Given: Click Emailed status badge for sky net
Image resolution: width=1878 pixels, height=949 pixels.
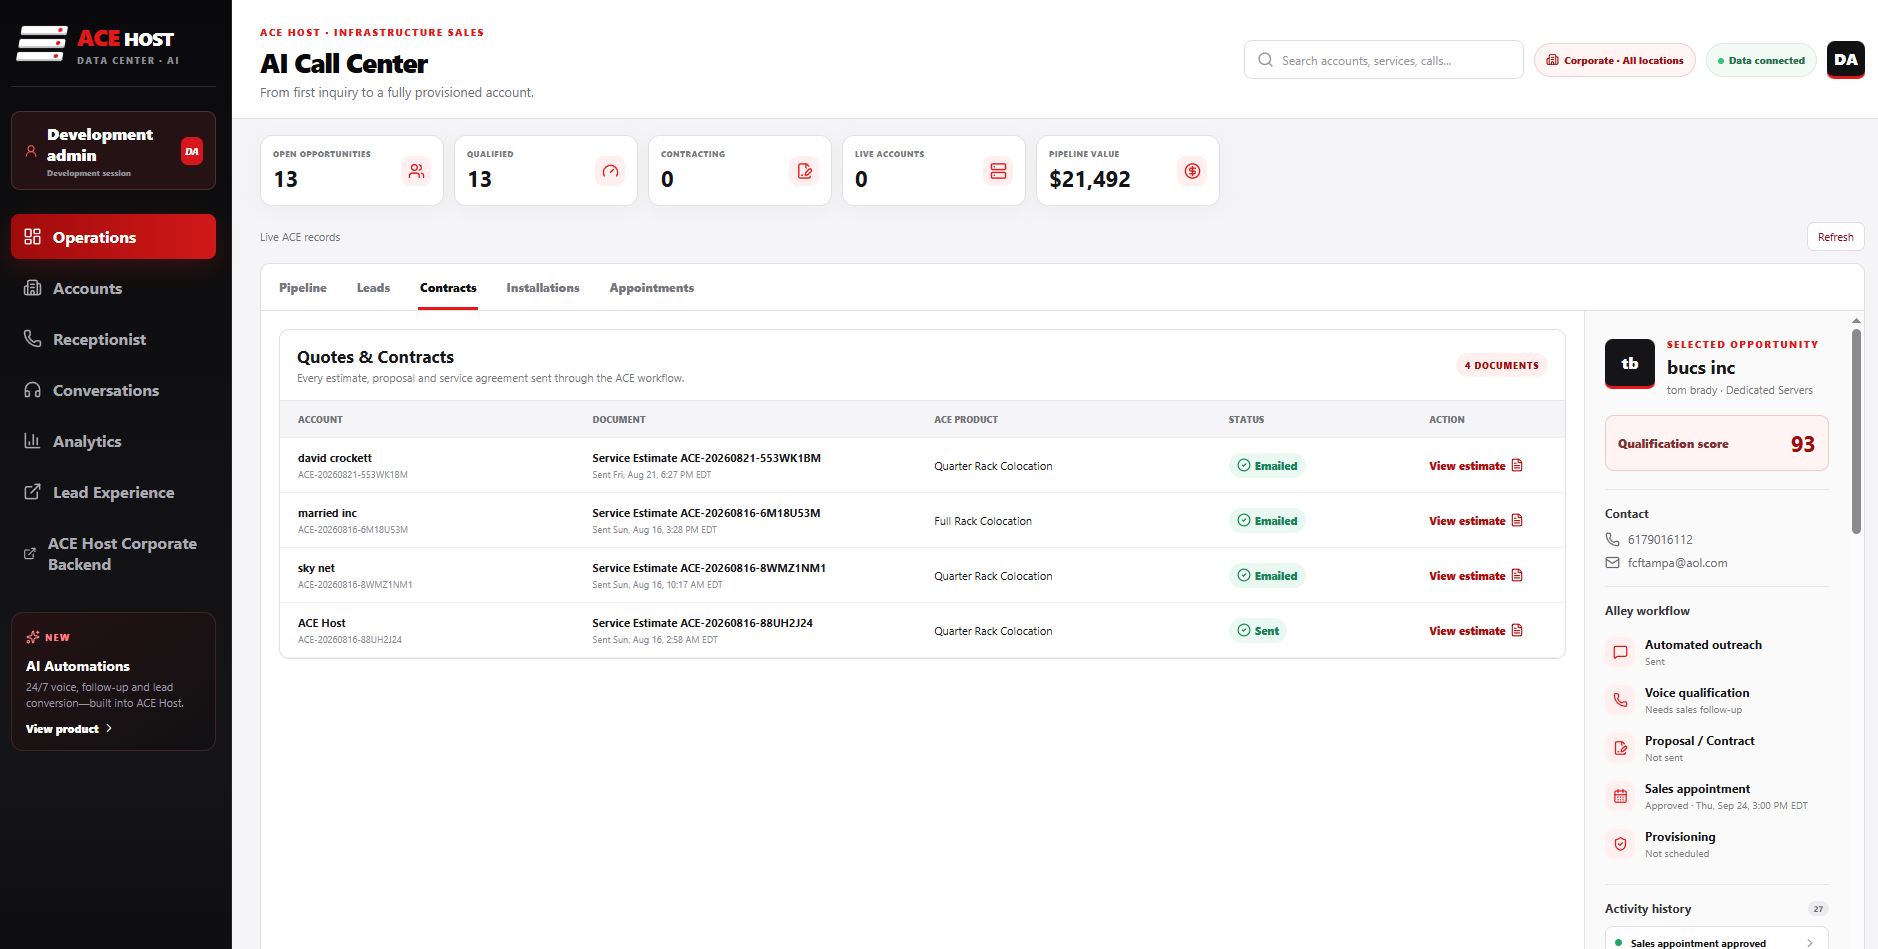Looking at the screenshot, I should point(1267,576).
